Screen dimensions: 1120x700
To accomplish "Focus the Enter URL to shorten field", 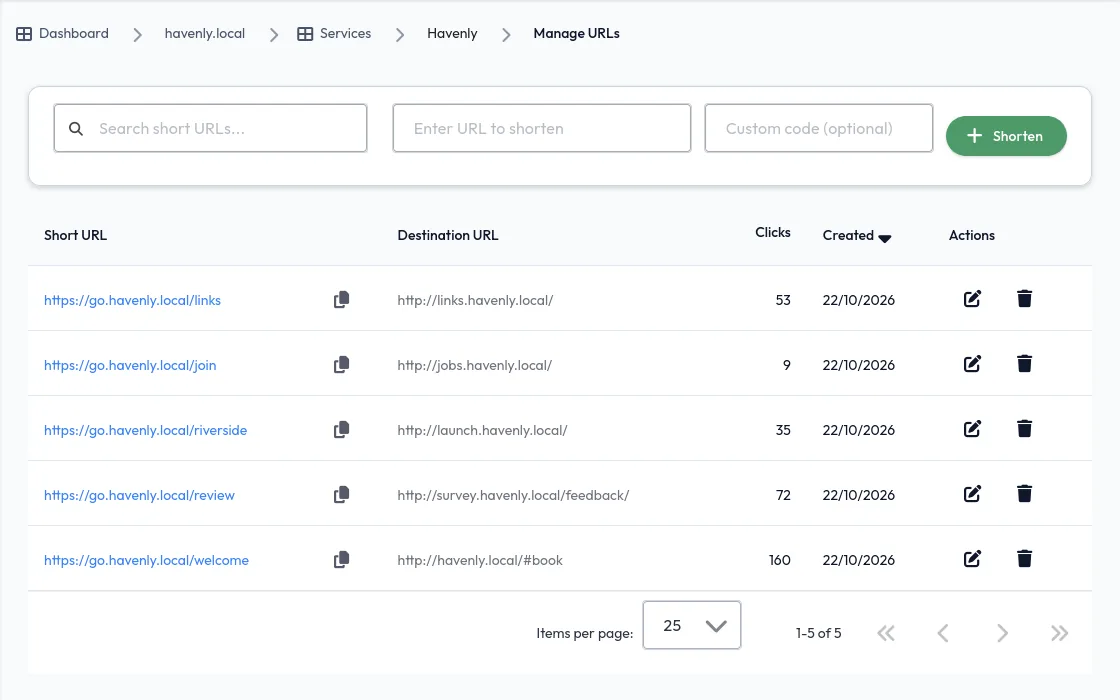I will click(541, 128).
